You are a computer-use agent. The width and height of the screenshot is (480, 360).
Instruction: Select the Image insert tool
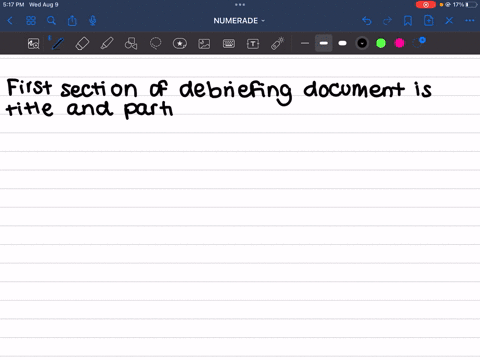(x=204, y=43)
